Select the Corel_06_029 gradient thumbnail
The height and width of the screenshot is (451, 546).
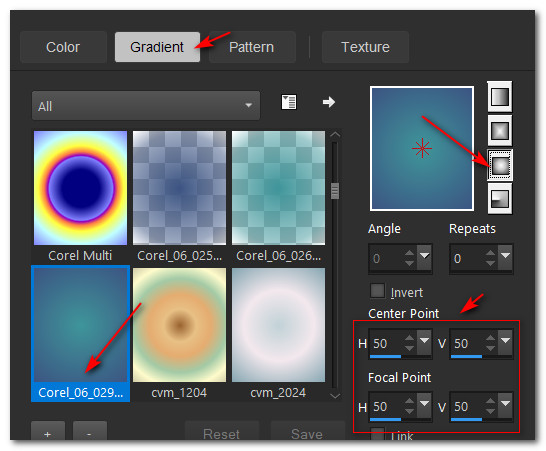pos(80,325)
